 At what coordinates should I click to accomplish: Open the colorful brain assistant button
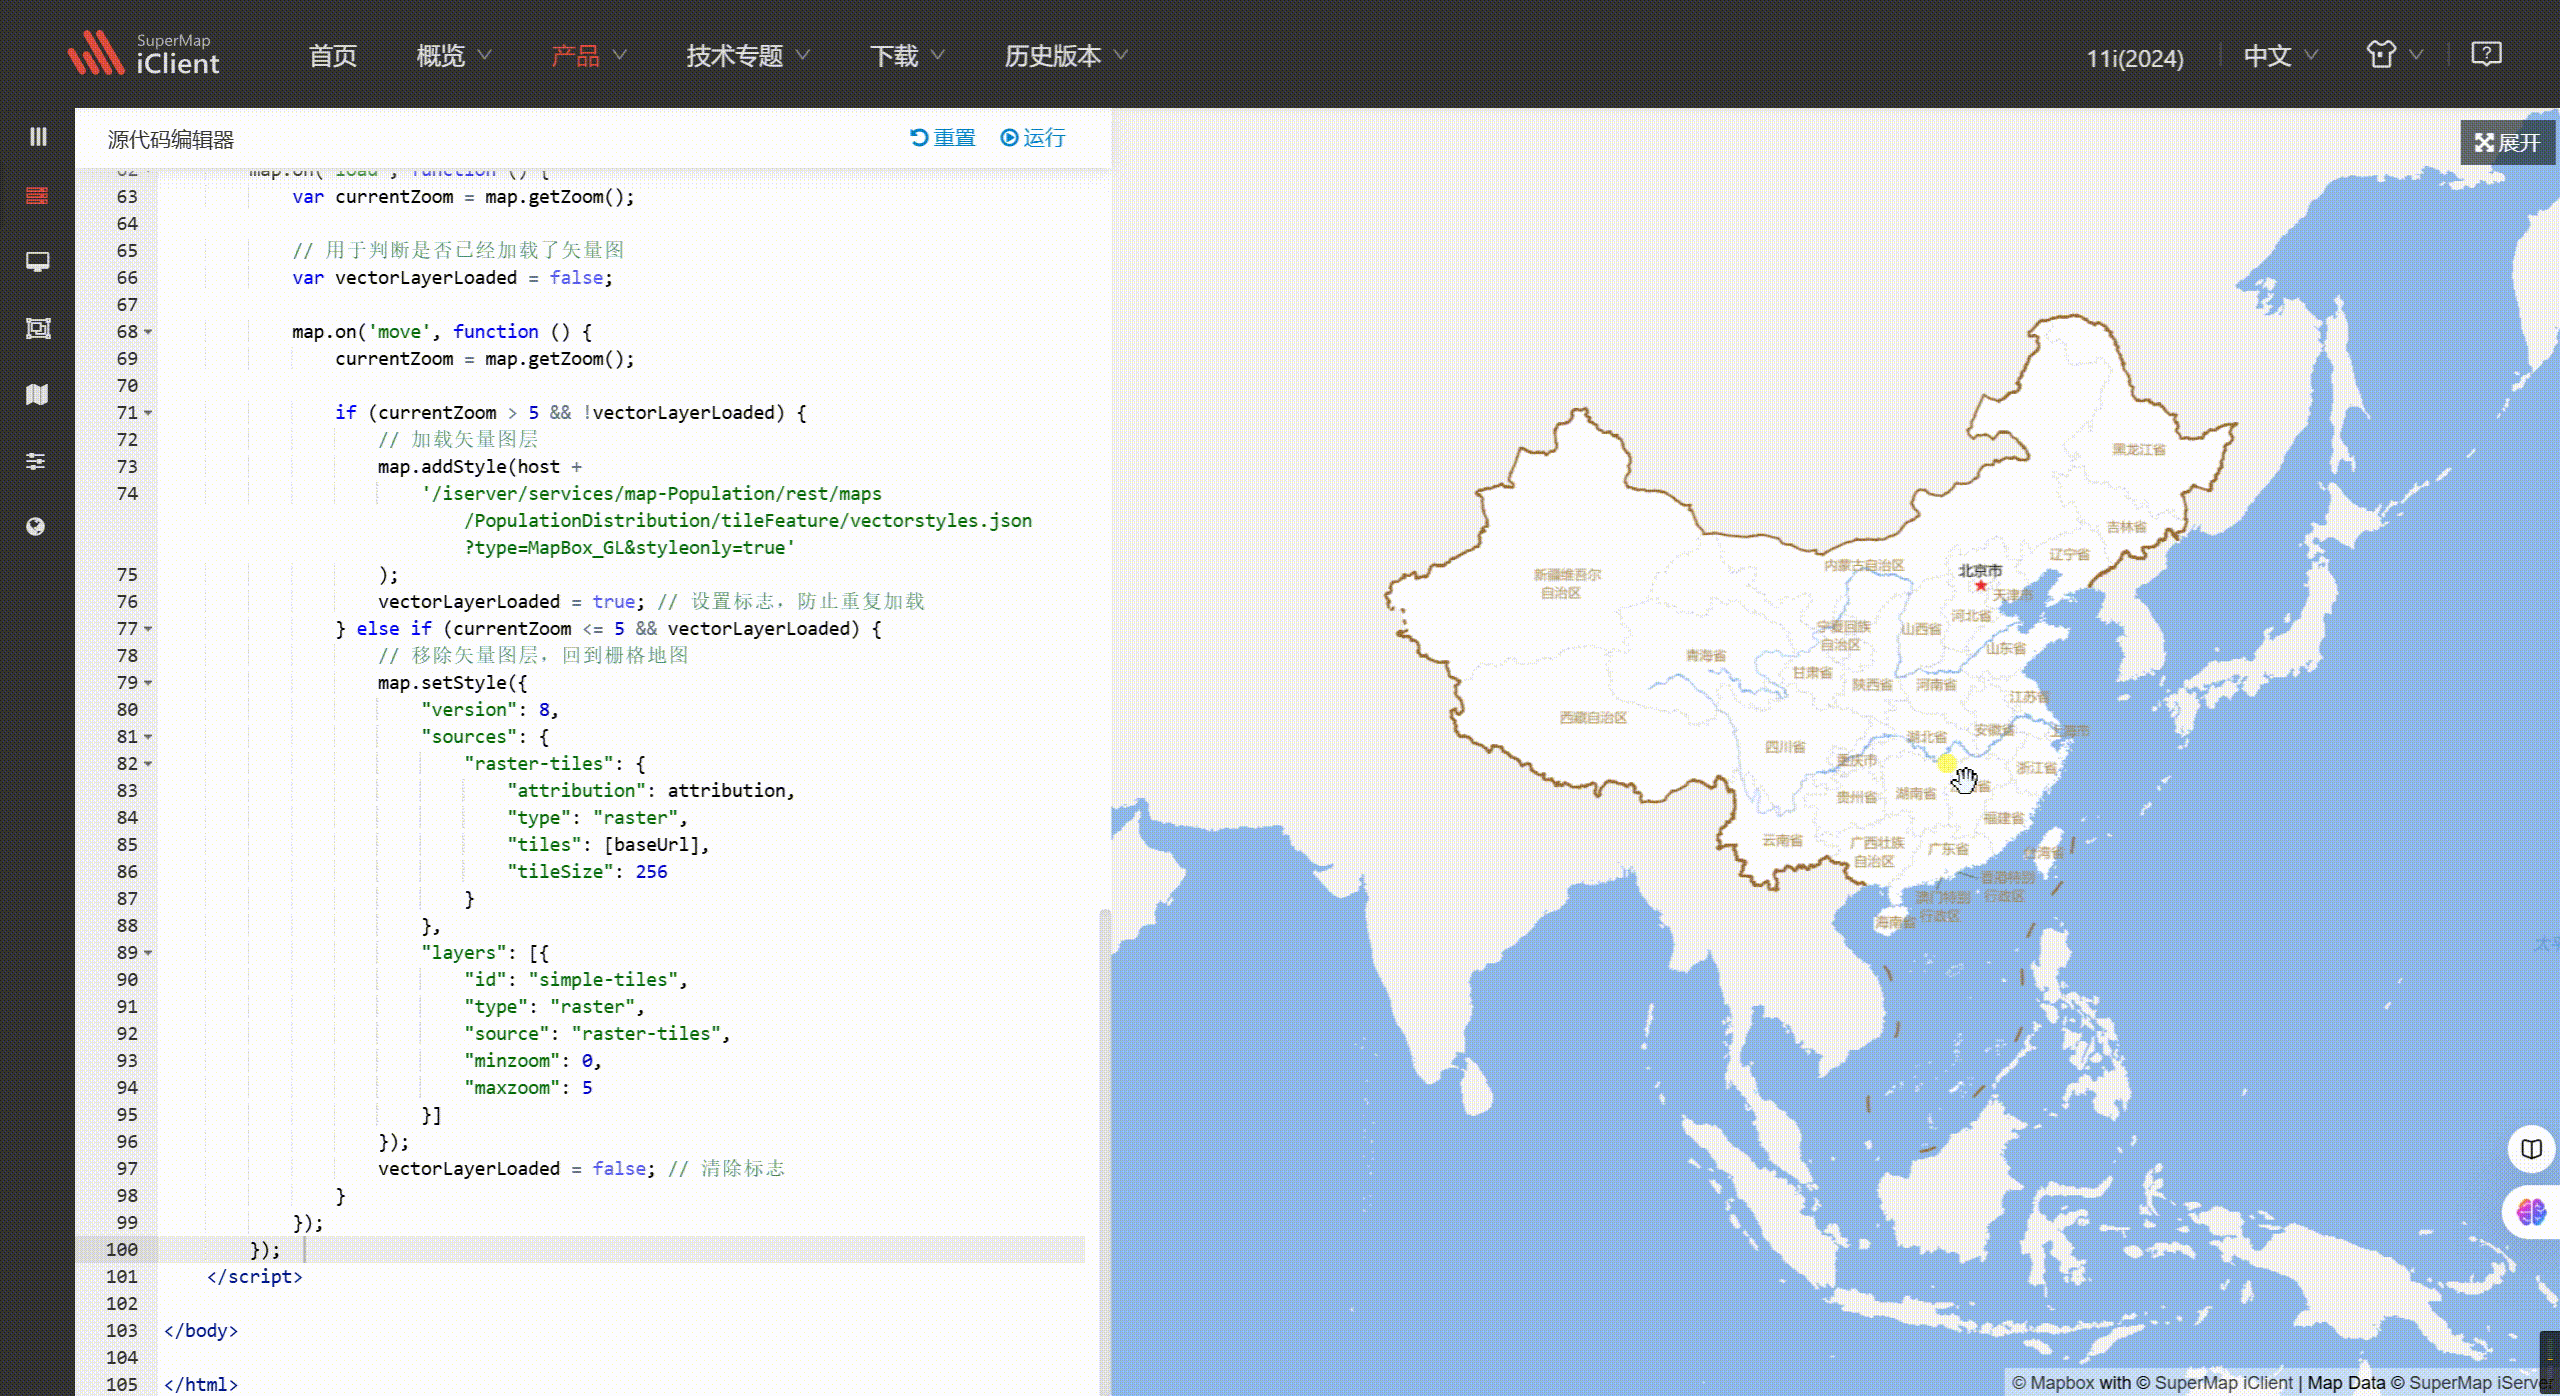coord(2531,1213)
